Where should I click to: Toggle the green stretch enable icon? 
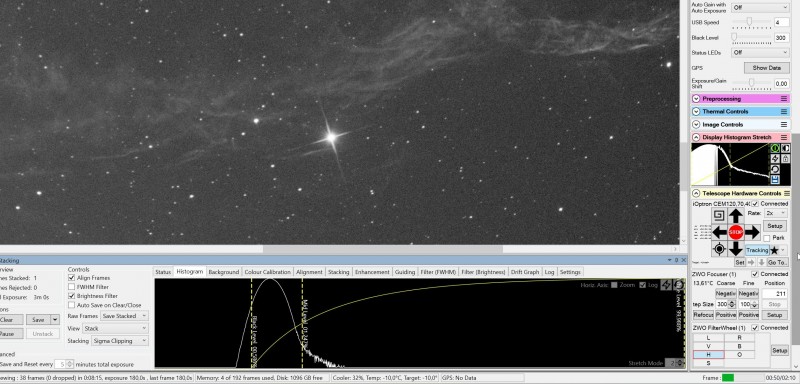(775, 148)
